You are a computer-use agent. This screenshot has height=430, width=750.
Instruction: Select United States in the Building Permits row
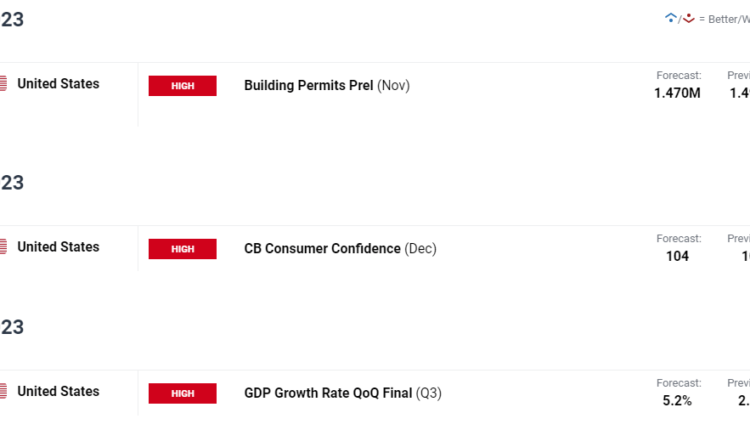tap(58, 84)
